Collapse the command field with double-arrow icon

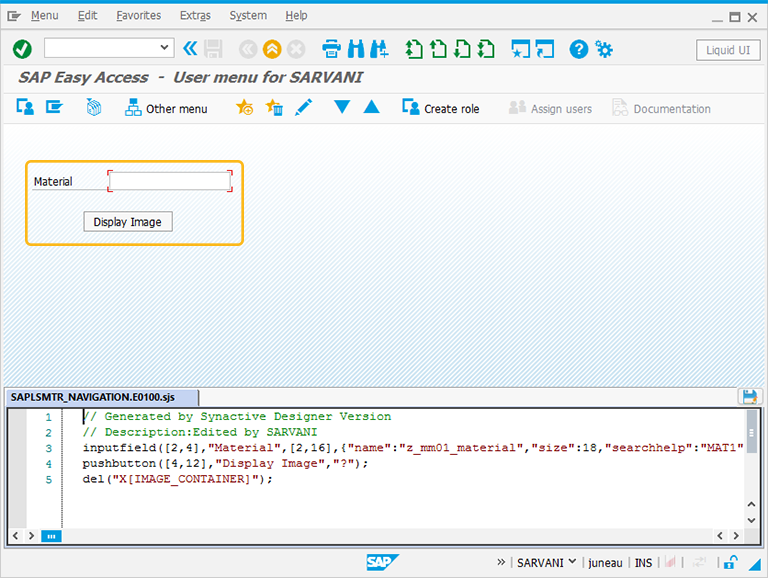(190, 48)
